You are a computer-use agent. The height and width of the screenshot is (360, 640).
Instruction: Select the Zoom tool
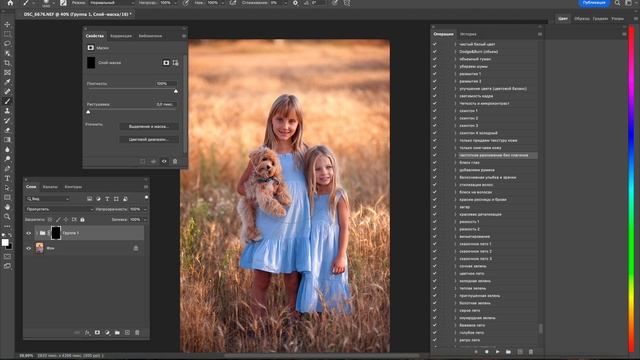tap(7, 217)
